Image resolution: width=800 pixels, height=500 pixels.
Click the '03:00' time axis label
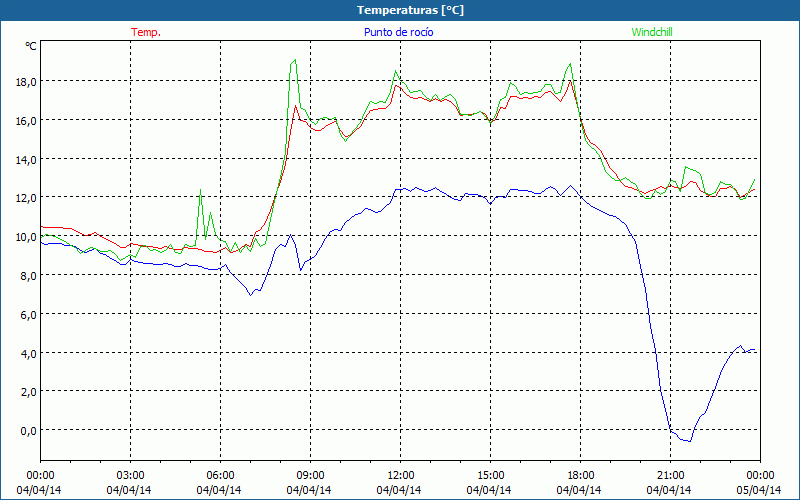point(130,476)
